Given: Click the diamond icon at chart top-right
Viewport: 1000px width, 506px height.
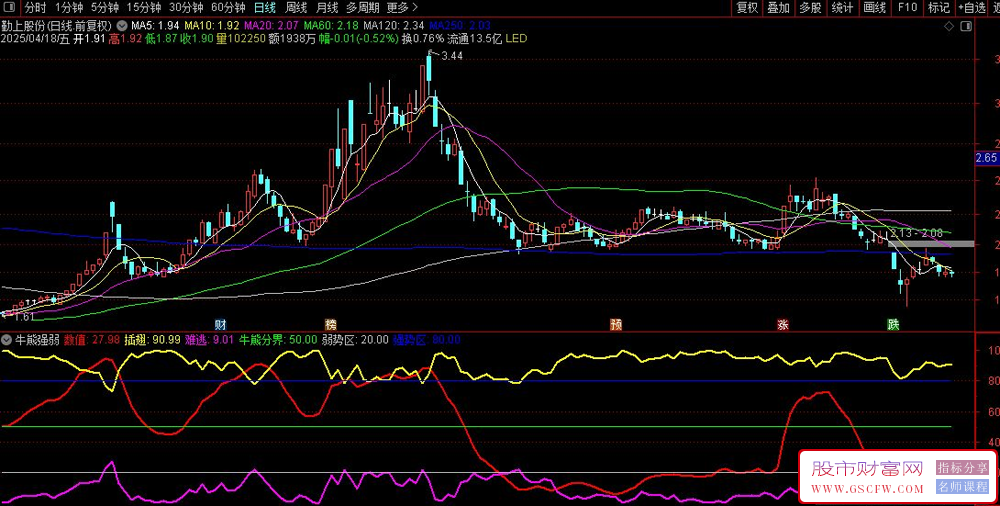Looking at the screenshot, I should (x=949, y=26).
